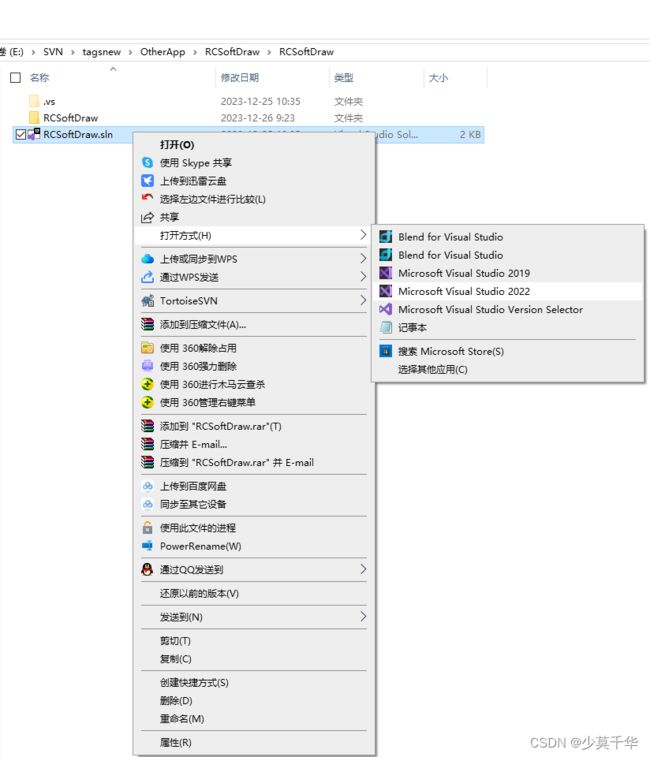650x757 pixels.
Task: Click the lock icon for file processes
Action: [147, 528]
